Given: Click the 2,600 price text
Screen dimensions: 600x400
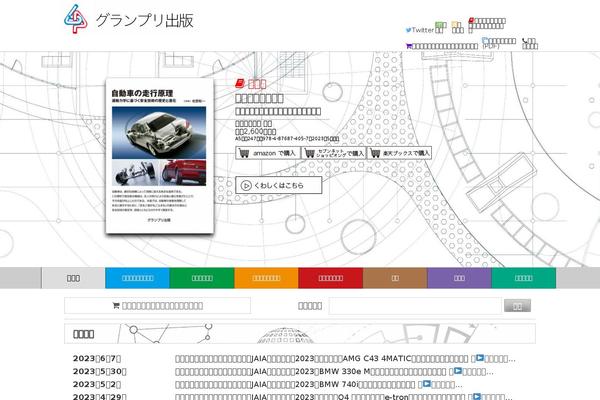Looking at the screenshot, I should [x=256, y=131].
